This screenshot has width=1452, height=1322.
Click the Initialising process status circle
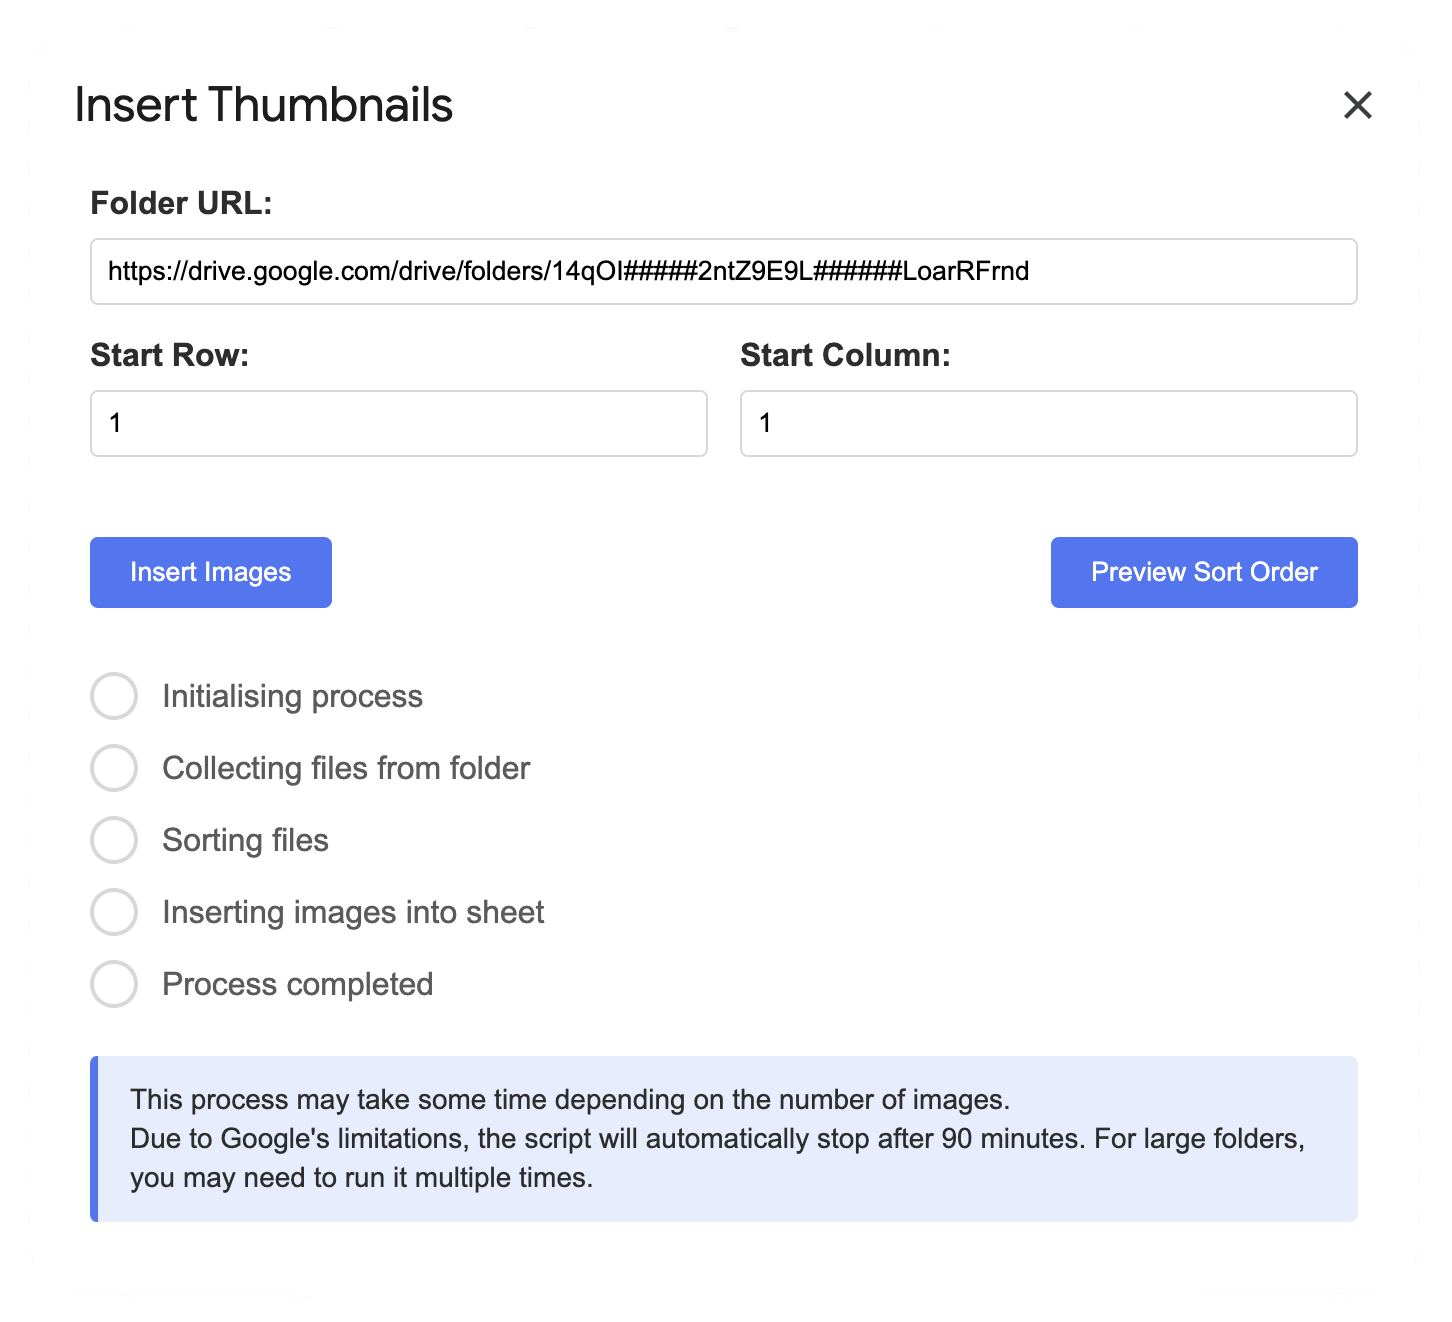(x=114, y=696)
